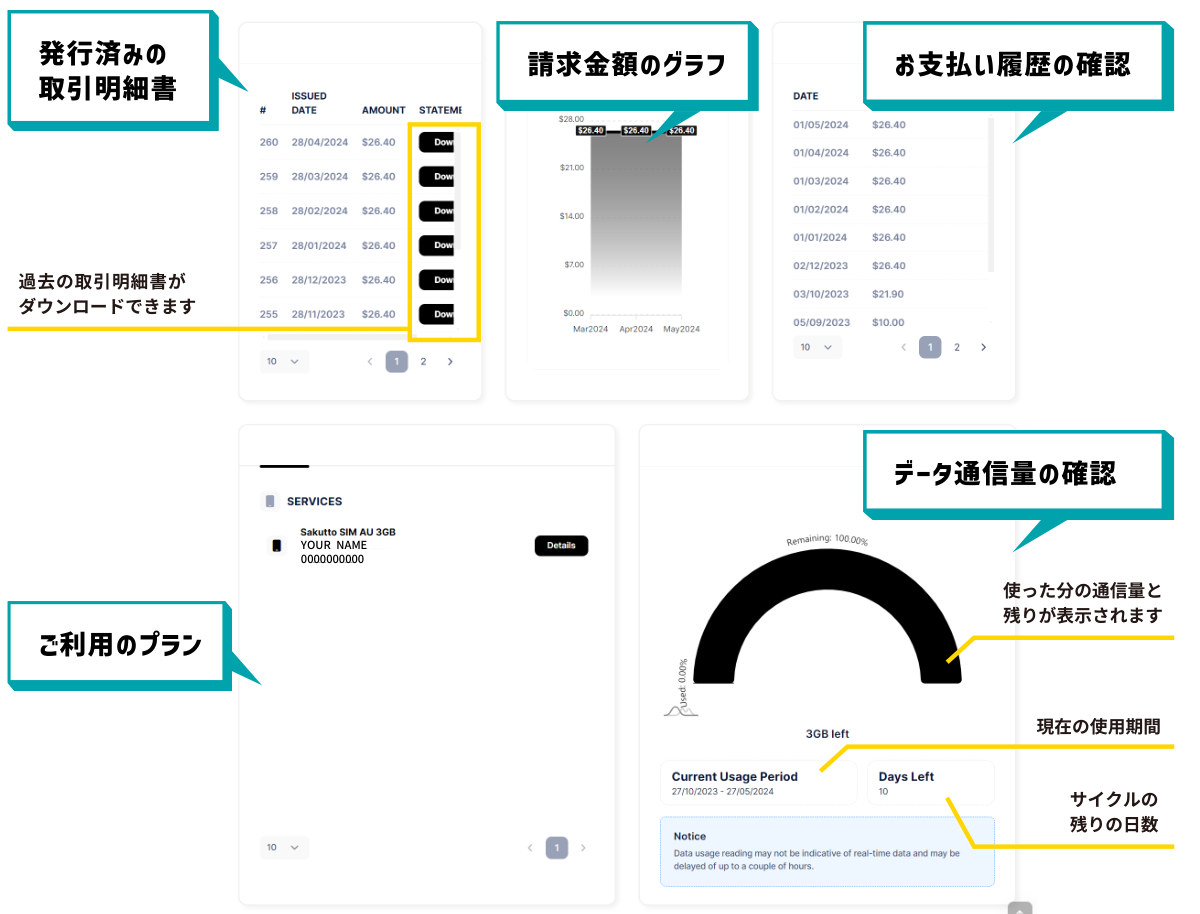Click the $10.00 payment amount
The image size is (1200, 914).
pyautogui.click(x=888, y=322)
